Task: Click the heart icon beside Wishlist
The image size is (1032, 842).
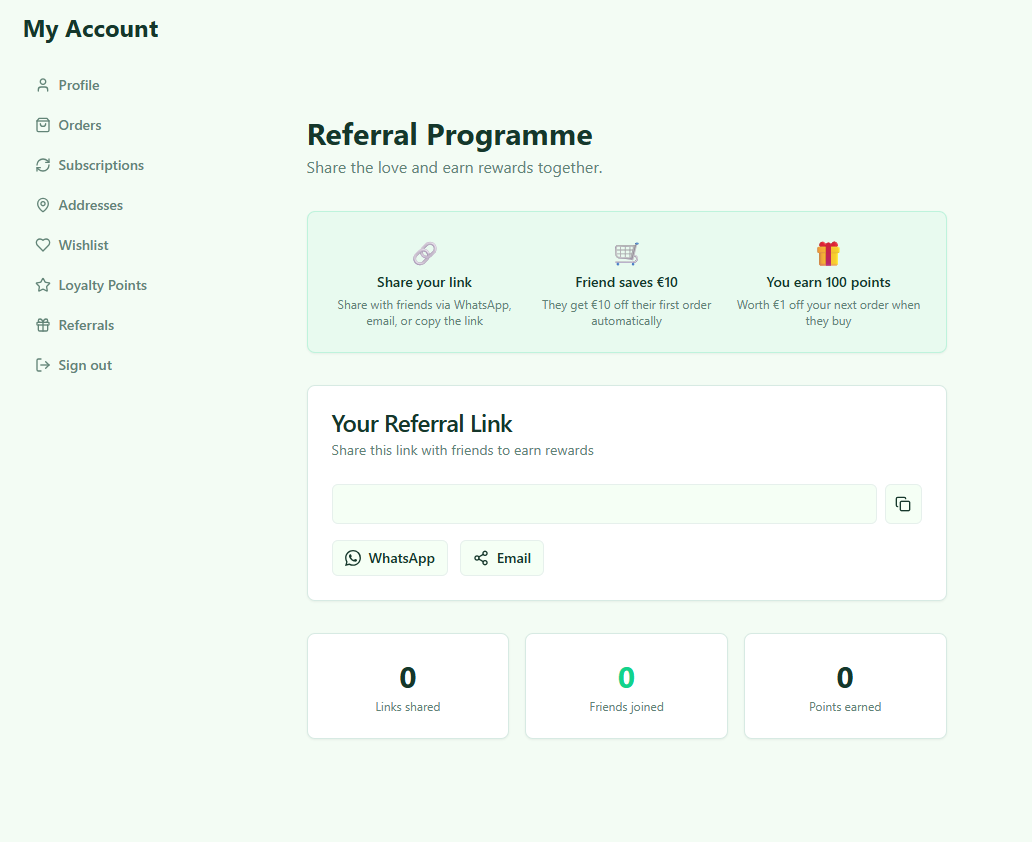Action: (x=43, y=245)
